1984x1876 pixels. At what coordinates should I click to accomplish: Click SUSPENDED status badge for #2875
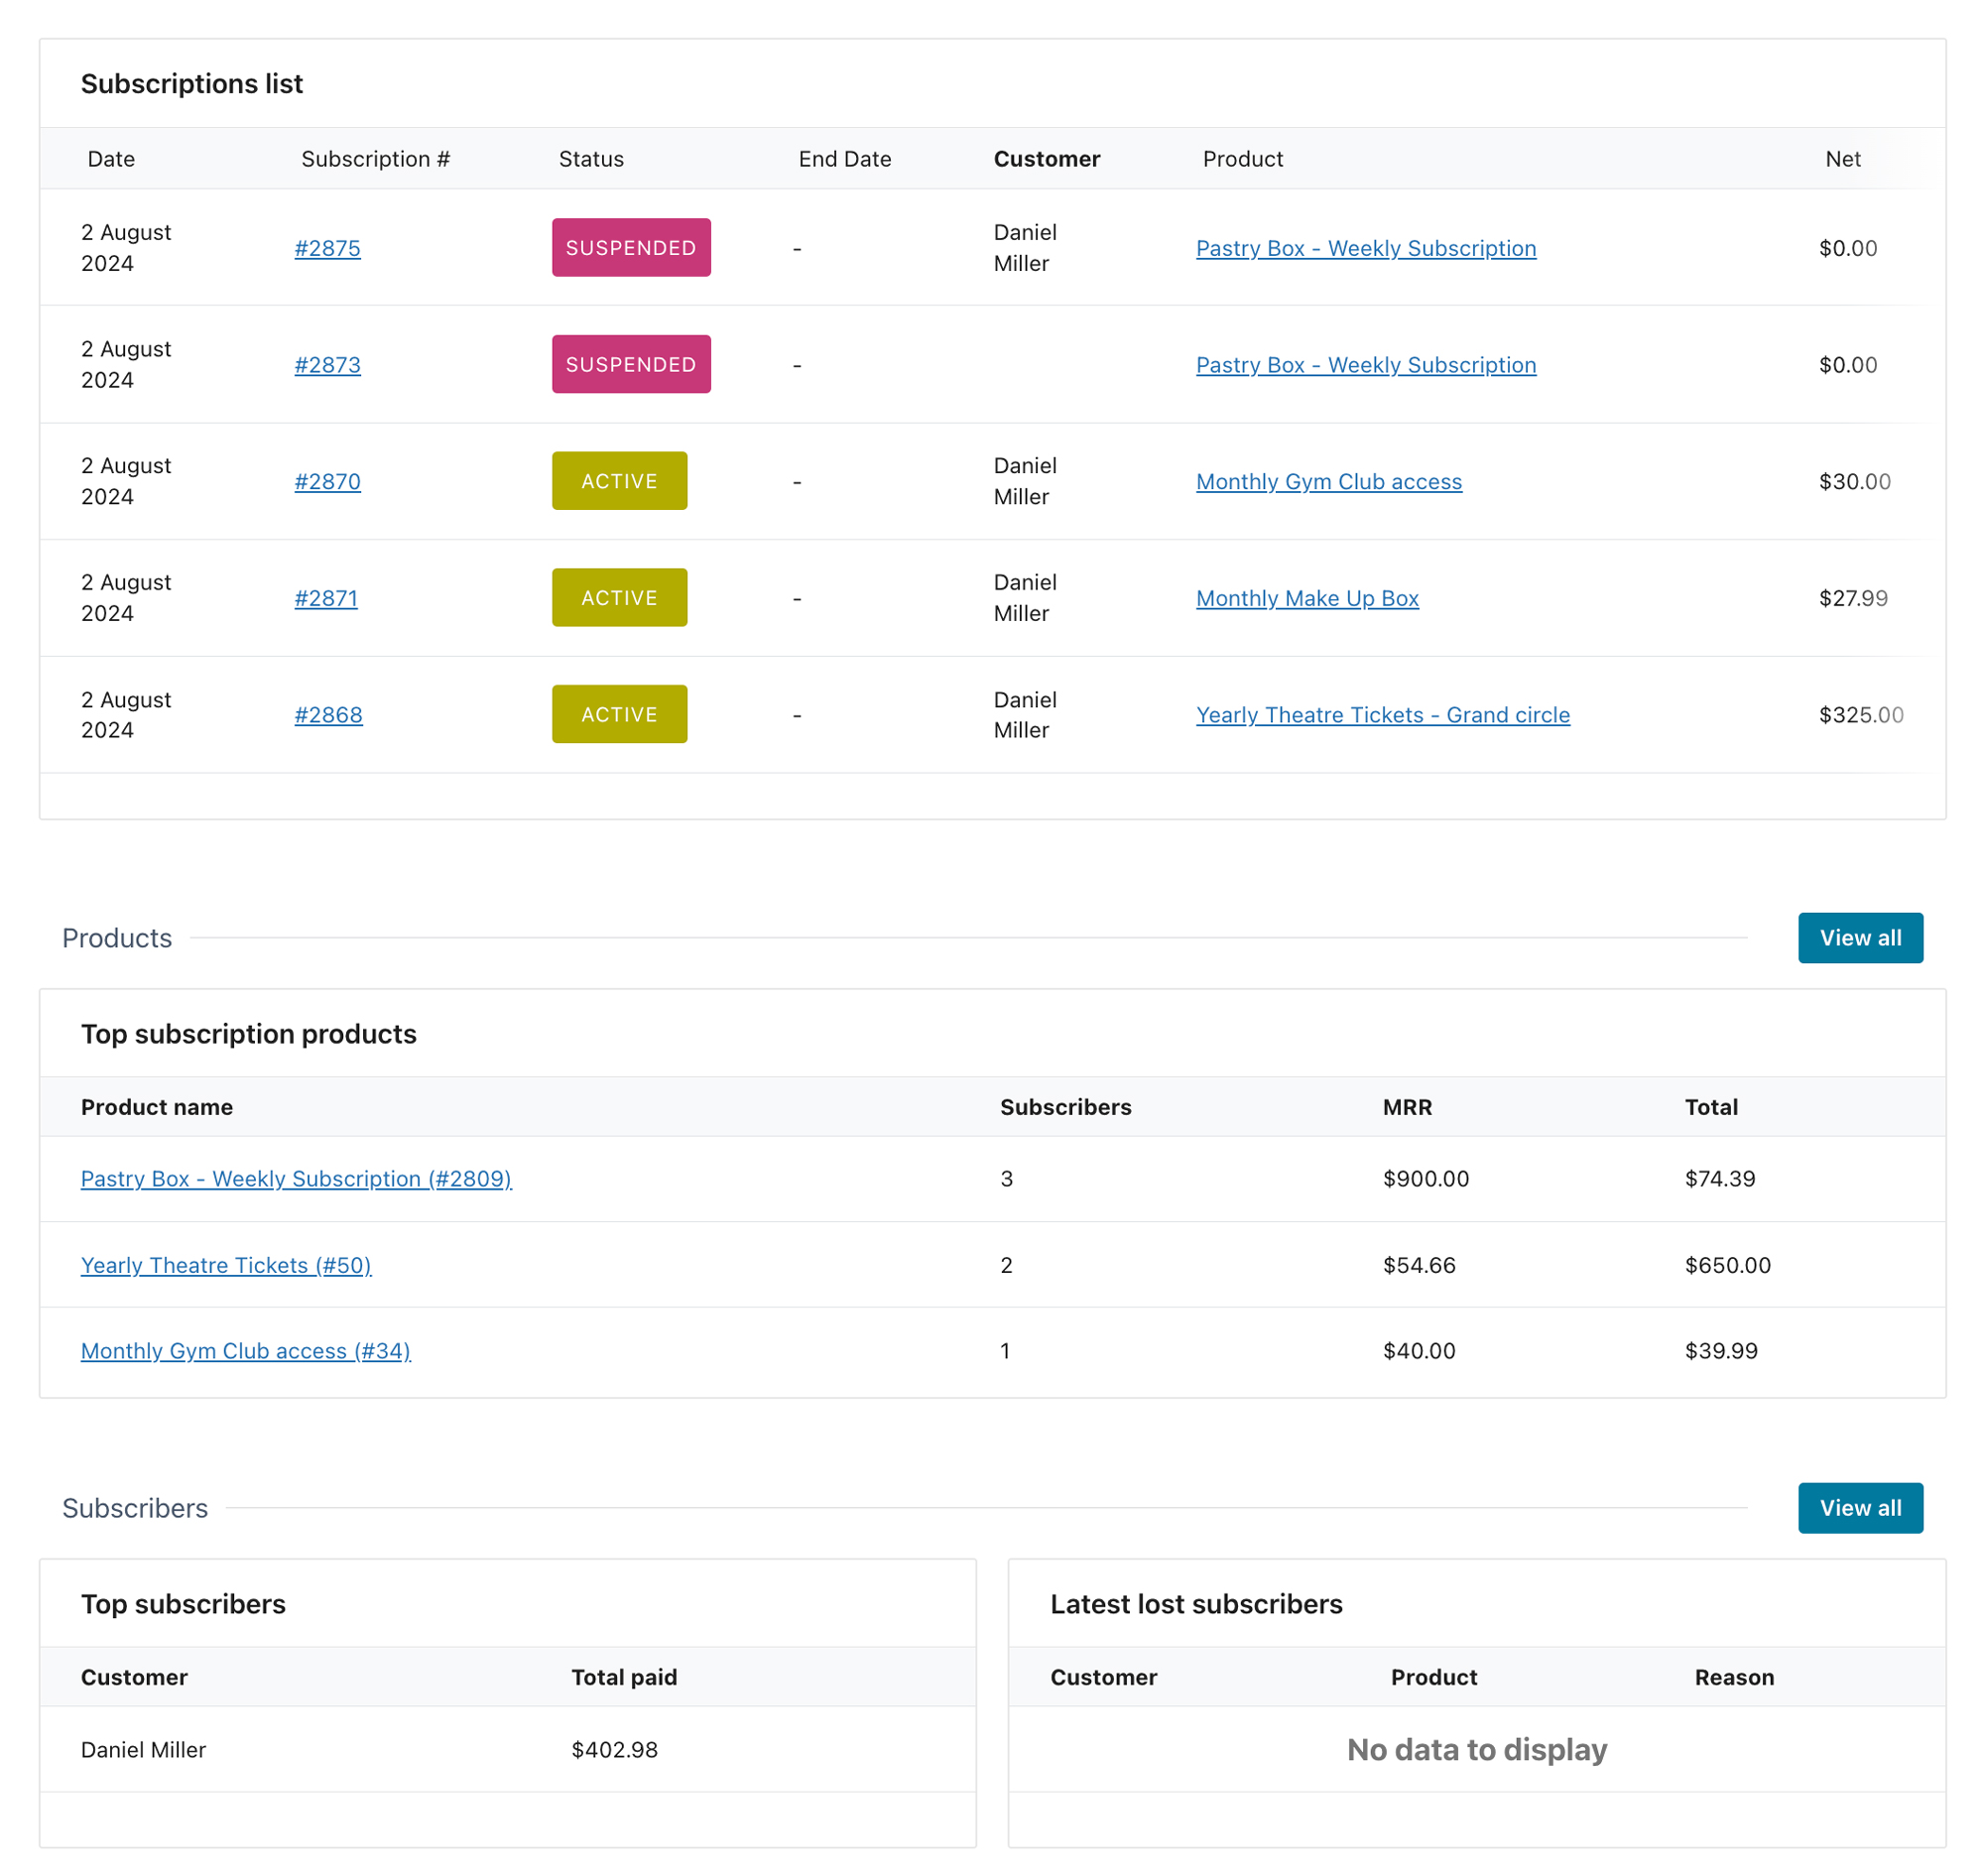click(x=631, y=248)
